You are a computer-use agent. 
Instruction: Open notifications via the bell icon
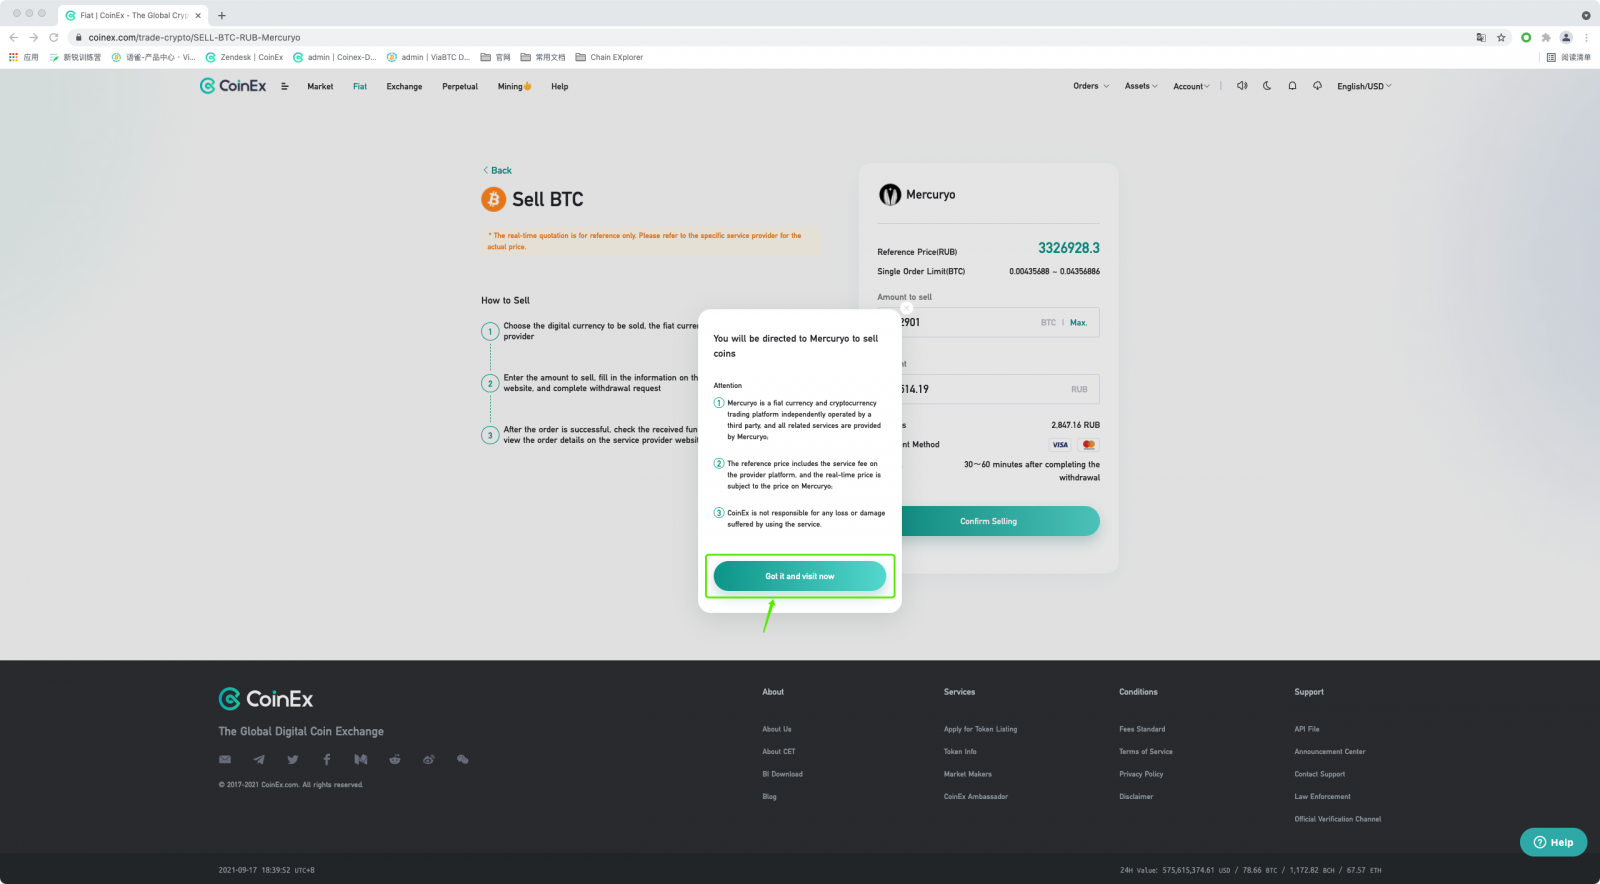coord(1292,86)
